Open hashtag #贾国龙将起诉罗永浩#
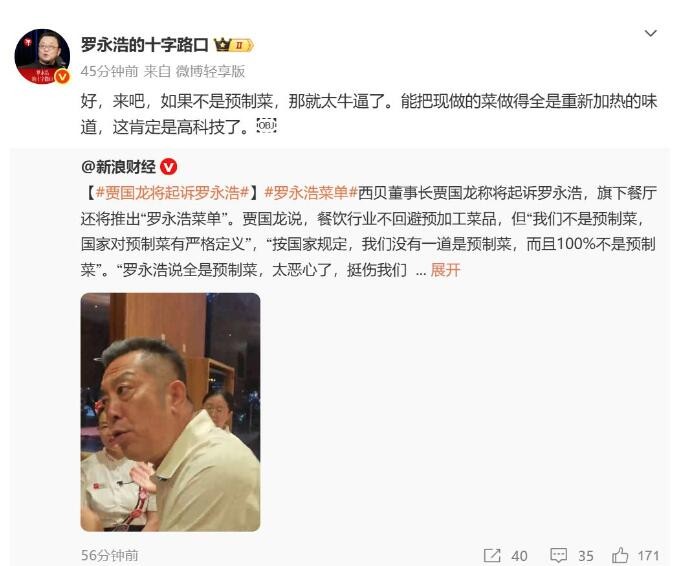Screen dimensions: 674x566 pos(172,193)
